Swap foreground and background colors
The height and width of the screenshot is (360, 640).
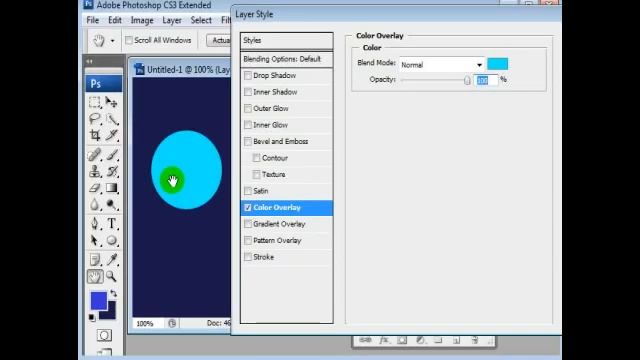tap(113, 293)
